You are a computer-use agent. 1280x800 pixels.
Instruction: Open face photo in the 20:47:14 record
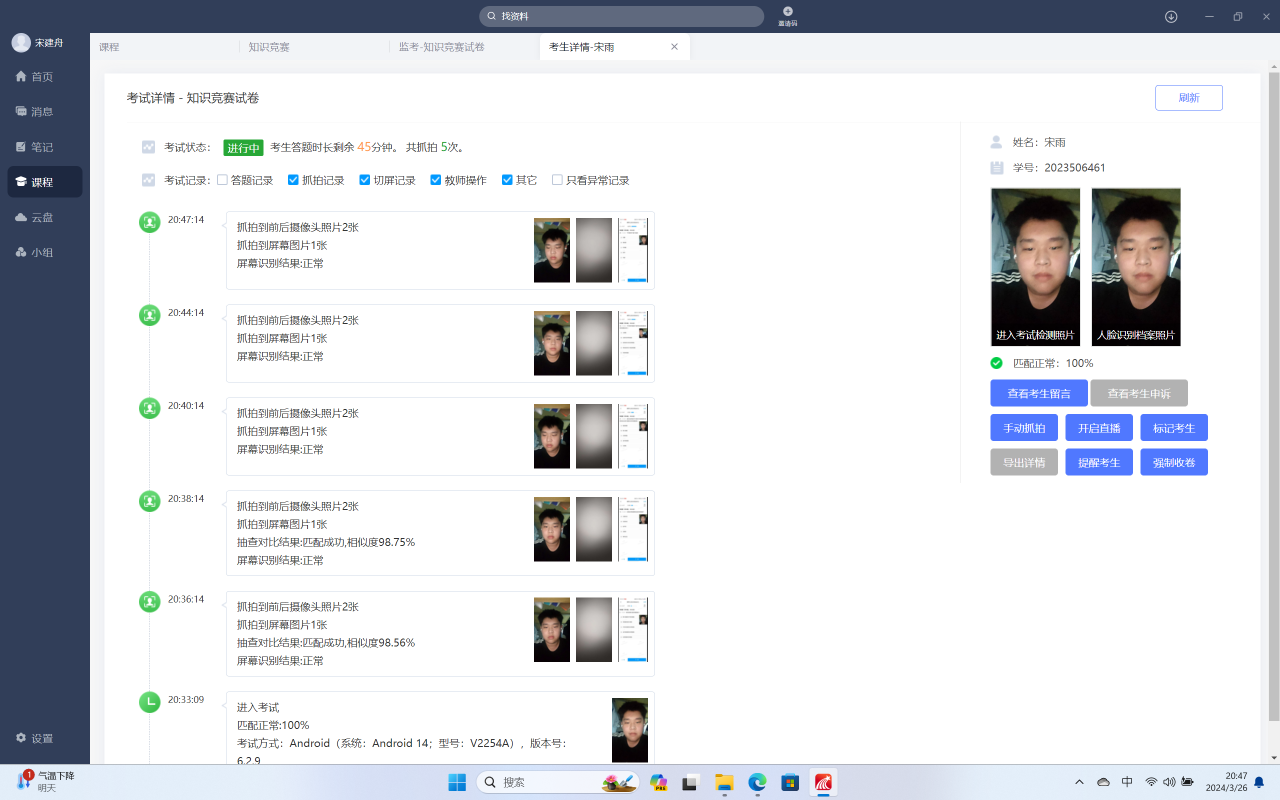click(552, 250)
